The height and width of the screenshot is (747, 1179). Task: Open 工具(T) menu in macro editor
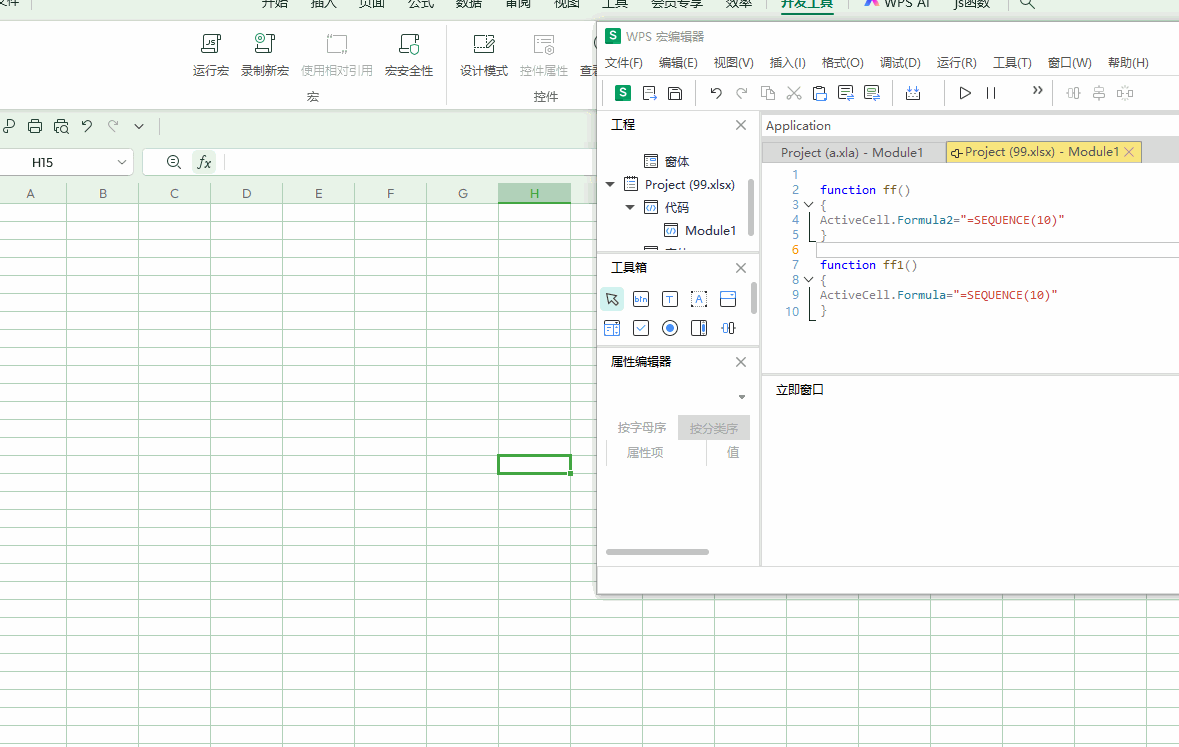(x=1012, y=62)
